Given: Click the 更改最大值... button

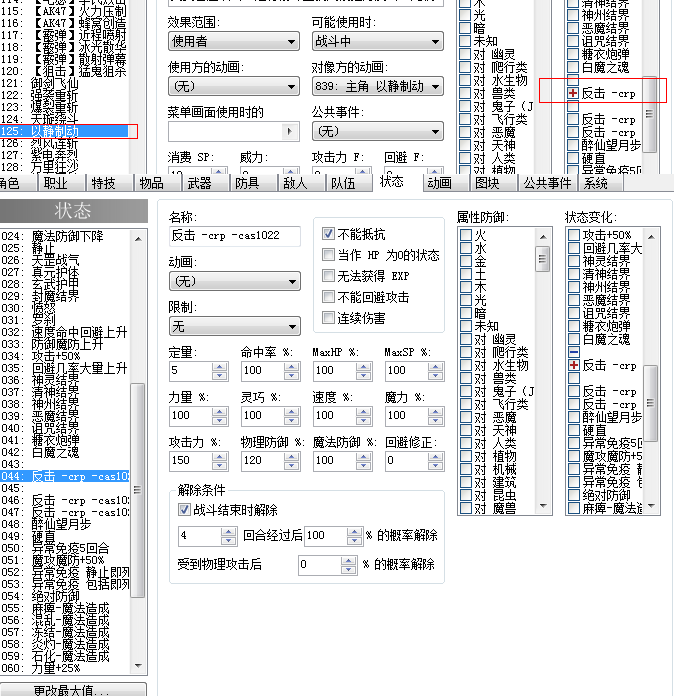Looking at the screenshot, I should point(73,689).
